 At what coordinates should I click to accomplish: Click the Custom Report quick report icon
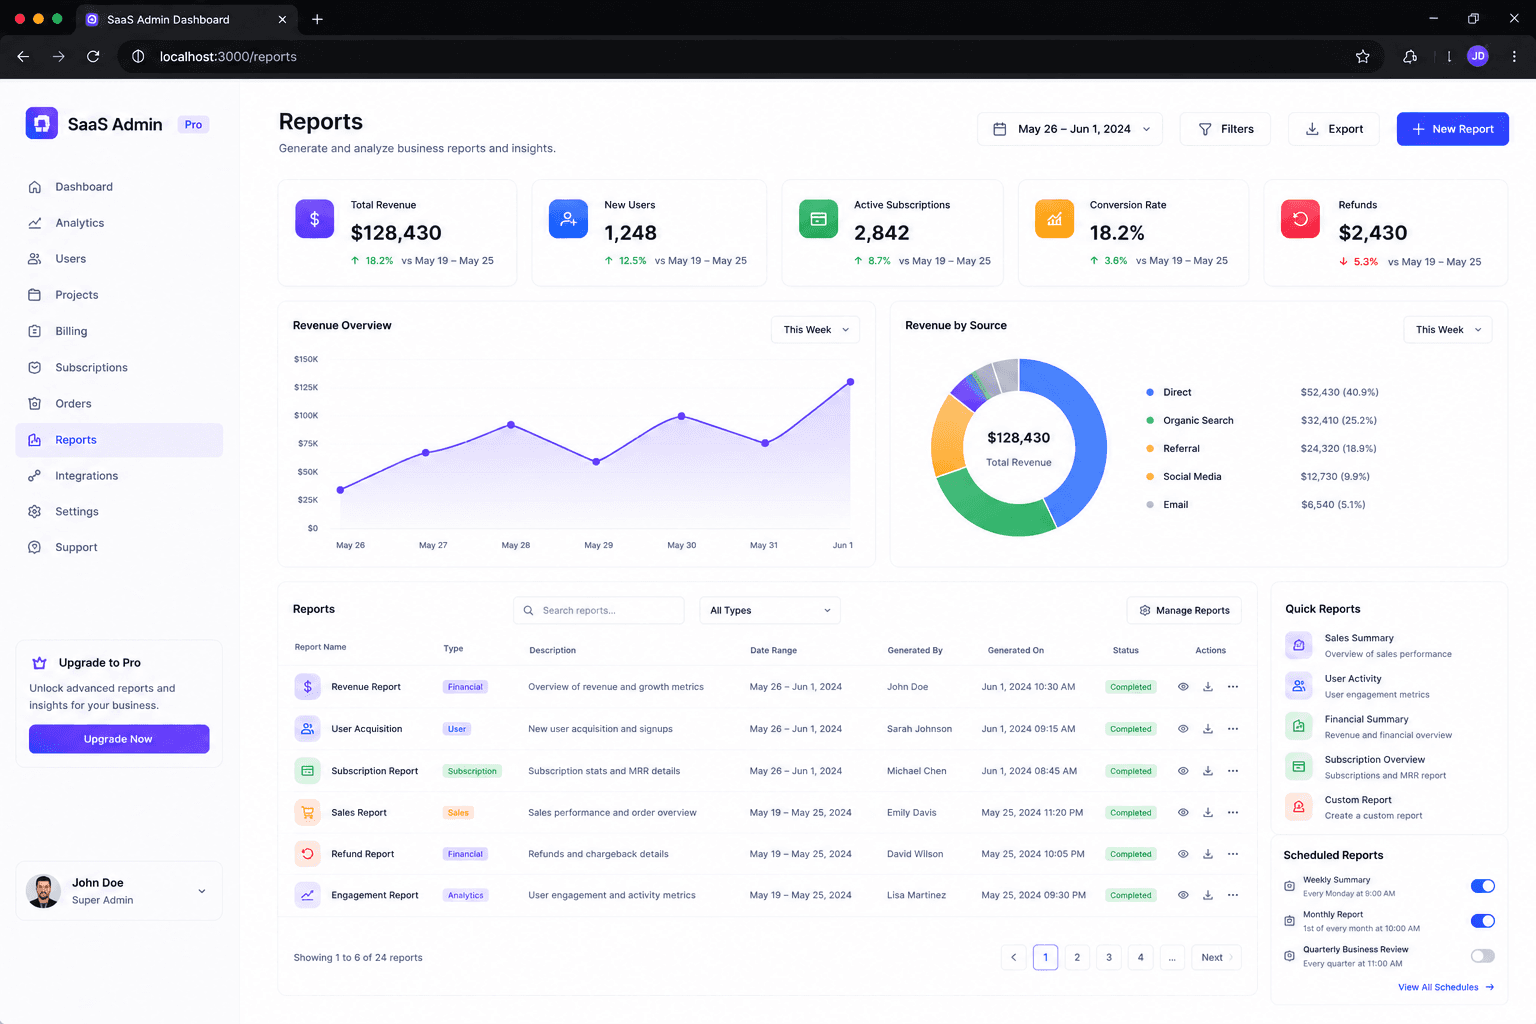[x=1298, y=807]
